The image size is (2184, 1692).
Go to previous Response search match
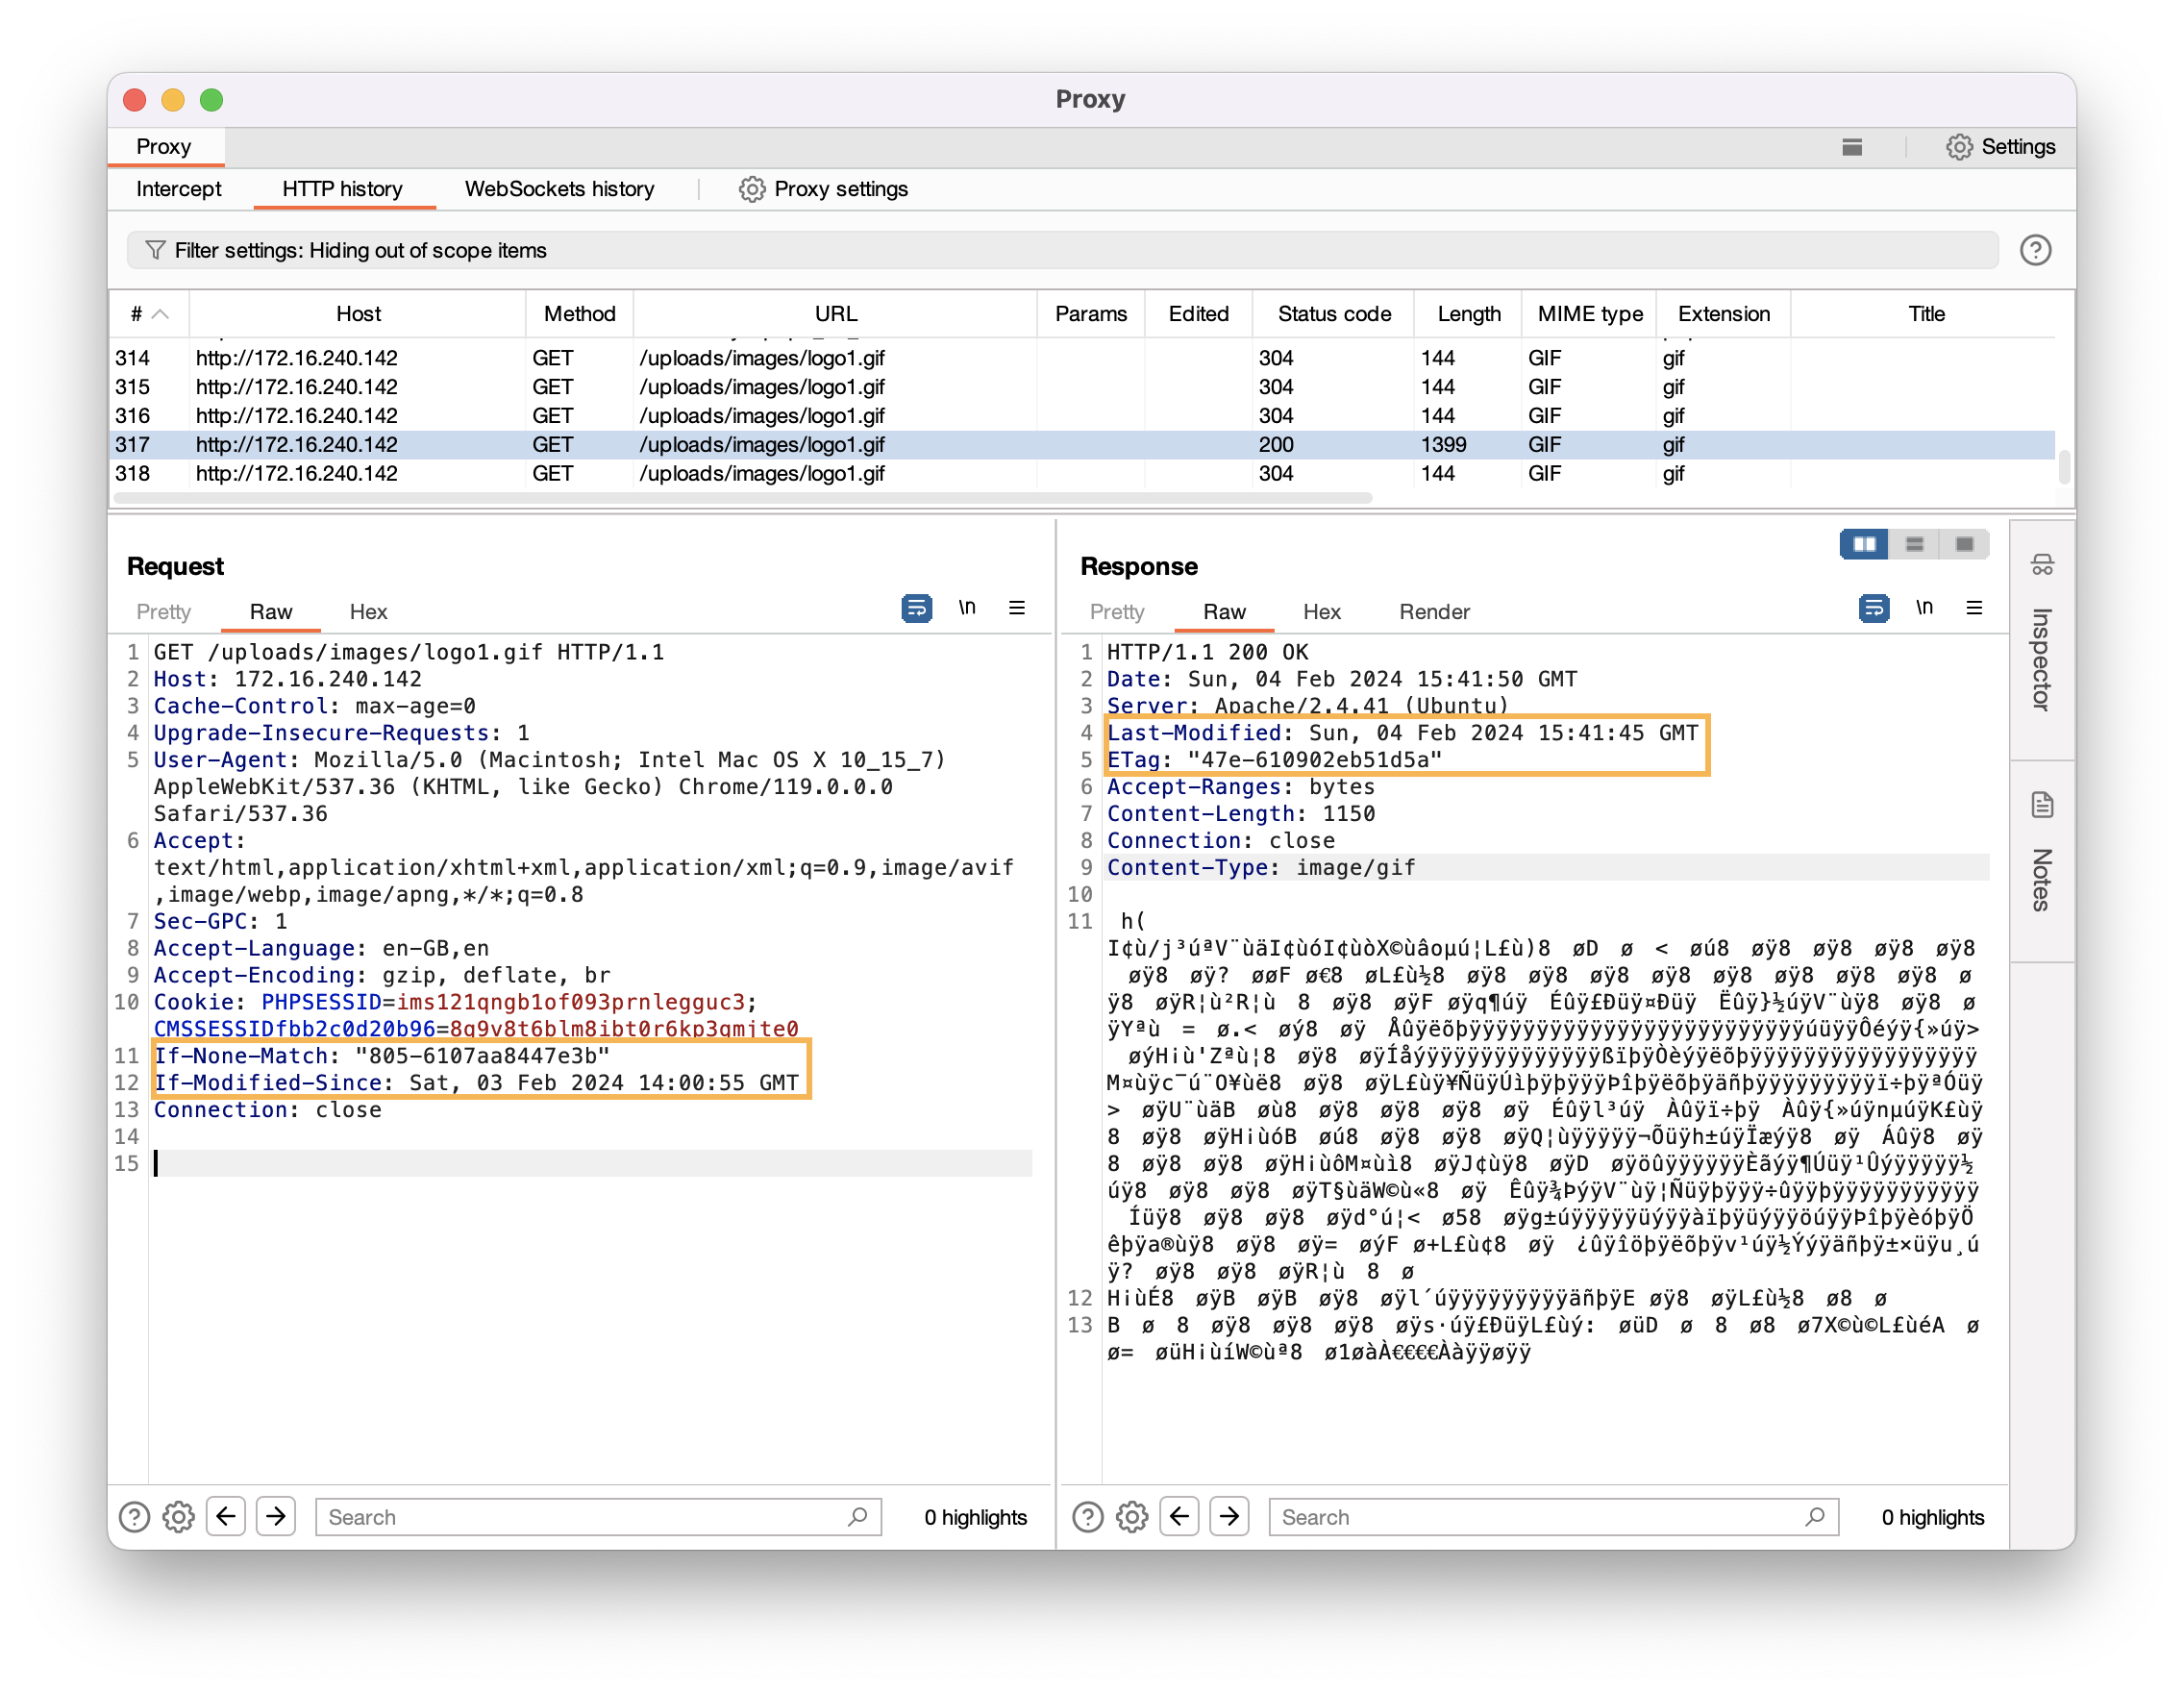[x=1179, y=1518]
